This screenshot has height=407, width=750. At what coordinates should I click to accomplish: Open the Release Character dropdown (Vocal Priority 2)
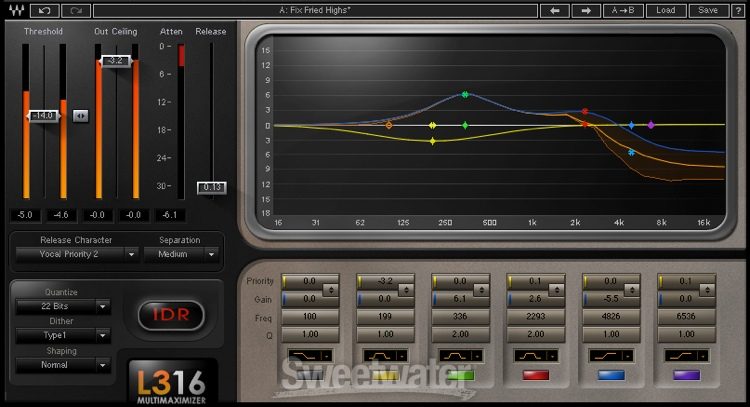click(x=77, y=254)
